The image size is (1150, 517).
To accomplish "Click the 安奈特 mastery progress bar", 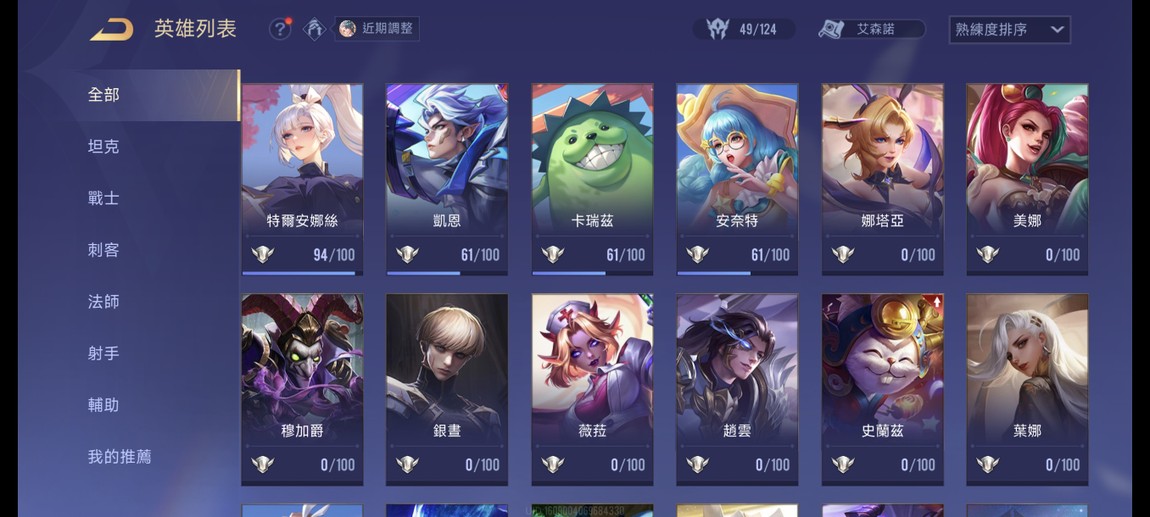I will pyautogui.click(x=737, y=274).
